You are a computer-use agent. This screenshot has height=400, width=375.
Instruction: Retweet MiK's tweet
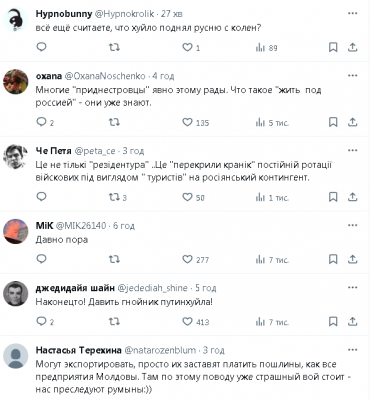click(114, 259)
